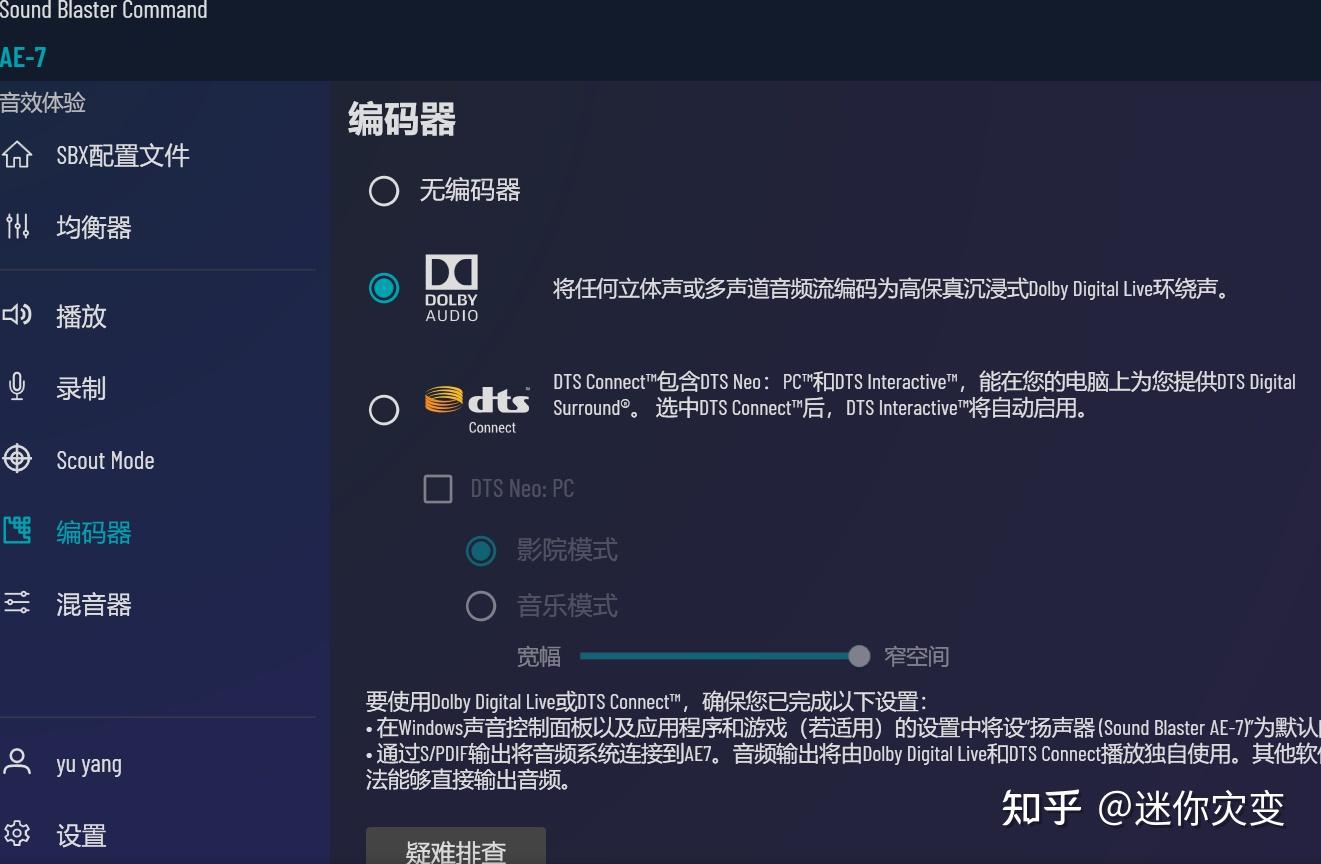The image size is (1321, 864).
Task: Click the user profile icon
Action: (17, 763)
